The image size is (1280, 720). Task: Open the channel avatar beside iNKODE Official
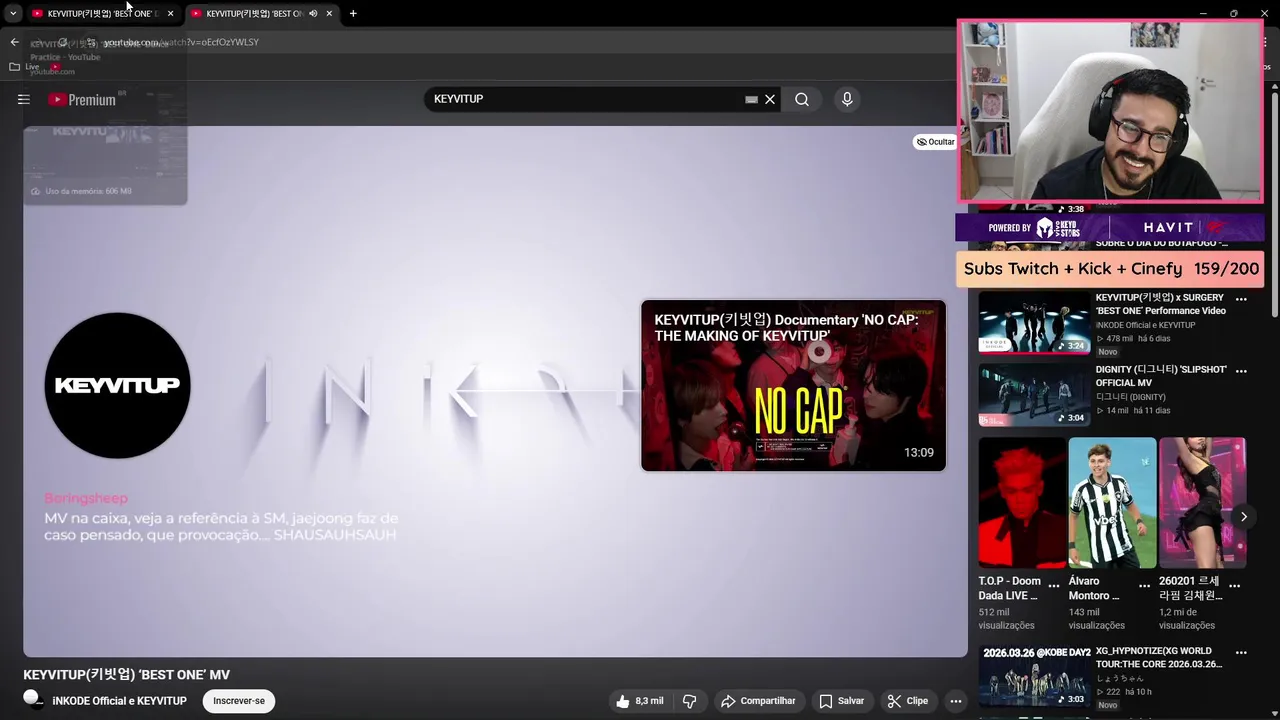pos(33,700)
